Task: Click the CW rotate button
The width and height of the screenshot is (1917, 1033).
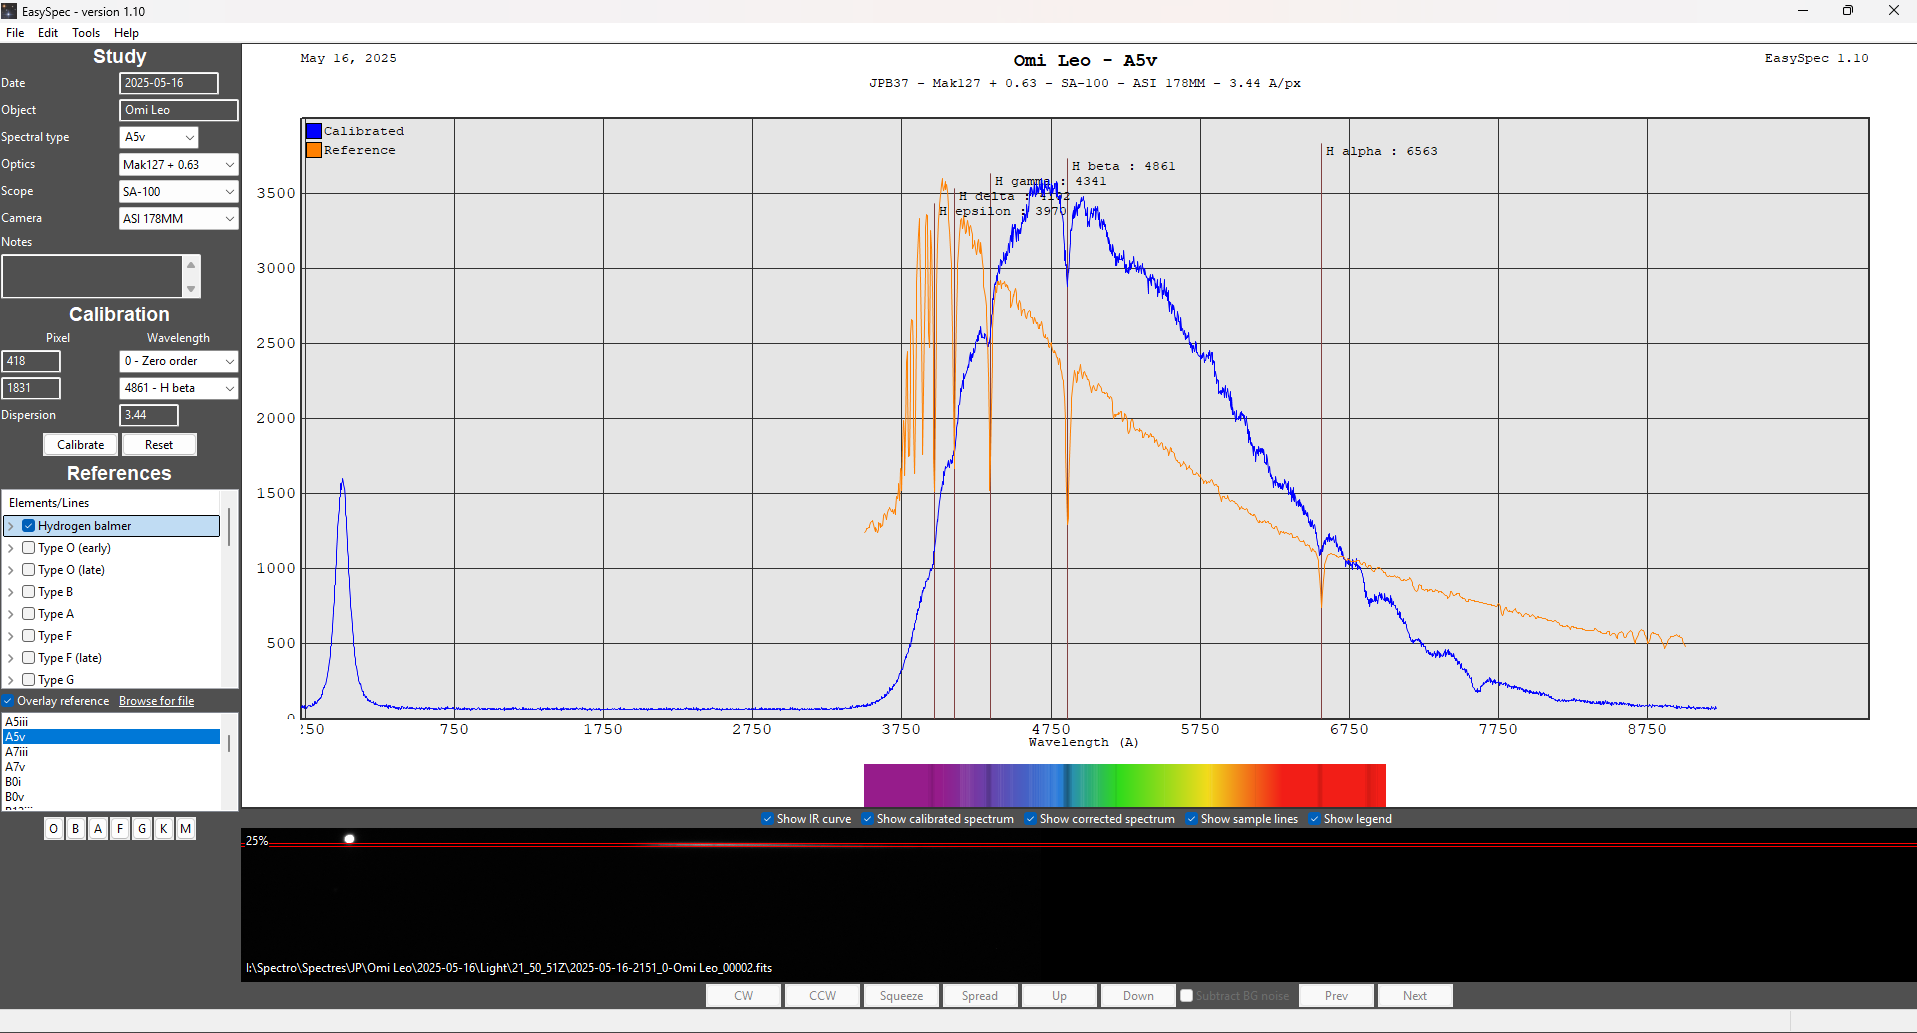Action: pyautogui.click(x=743, y=996)
